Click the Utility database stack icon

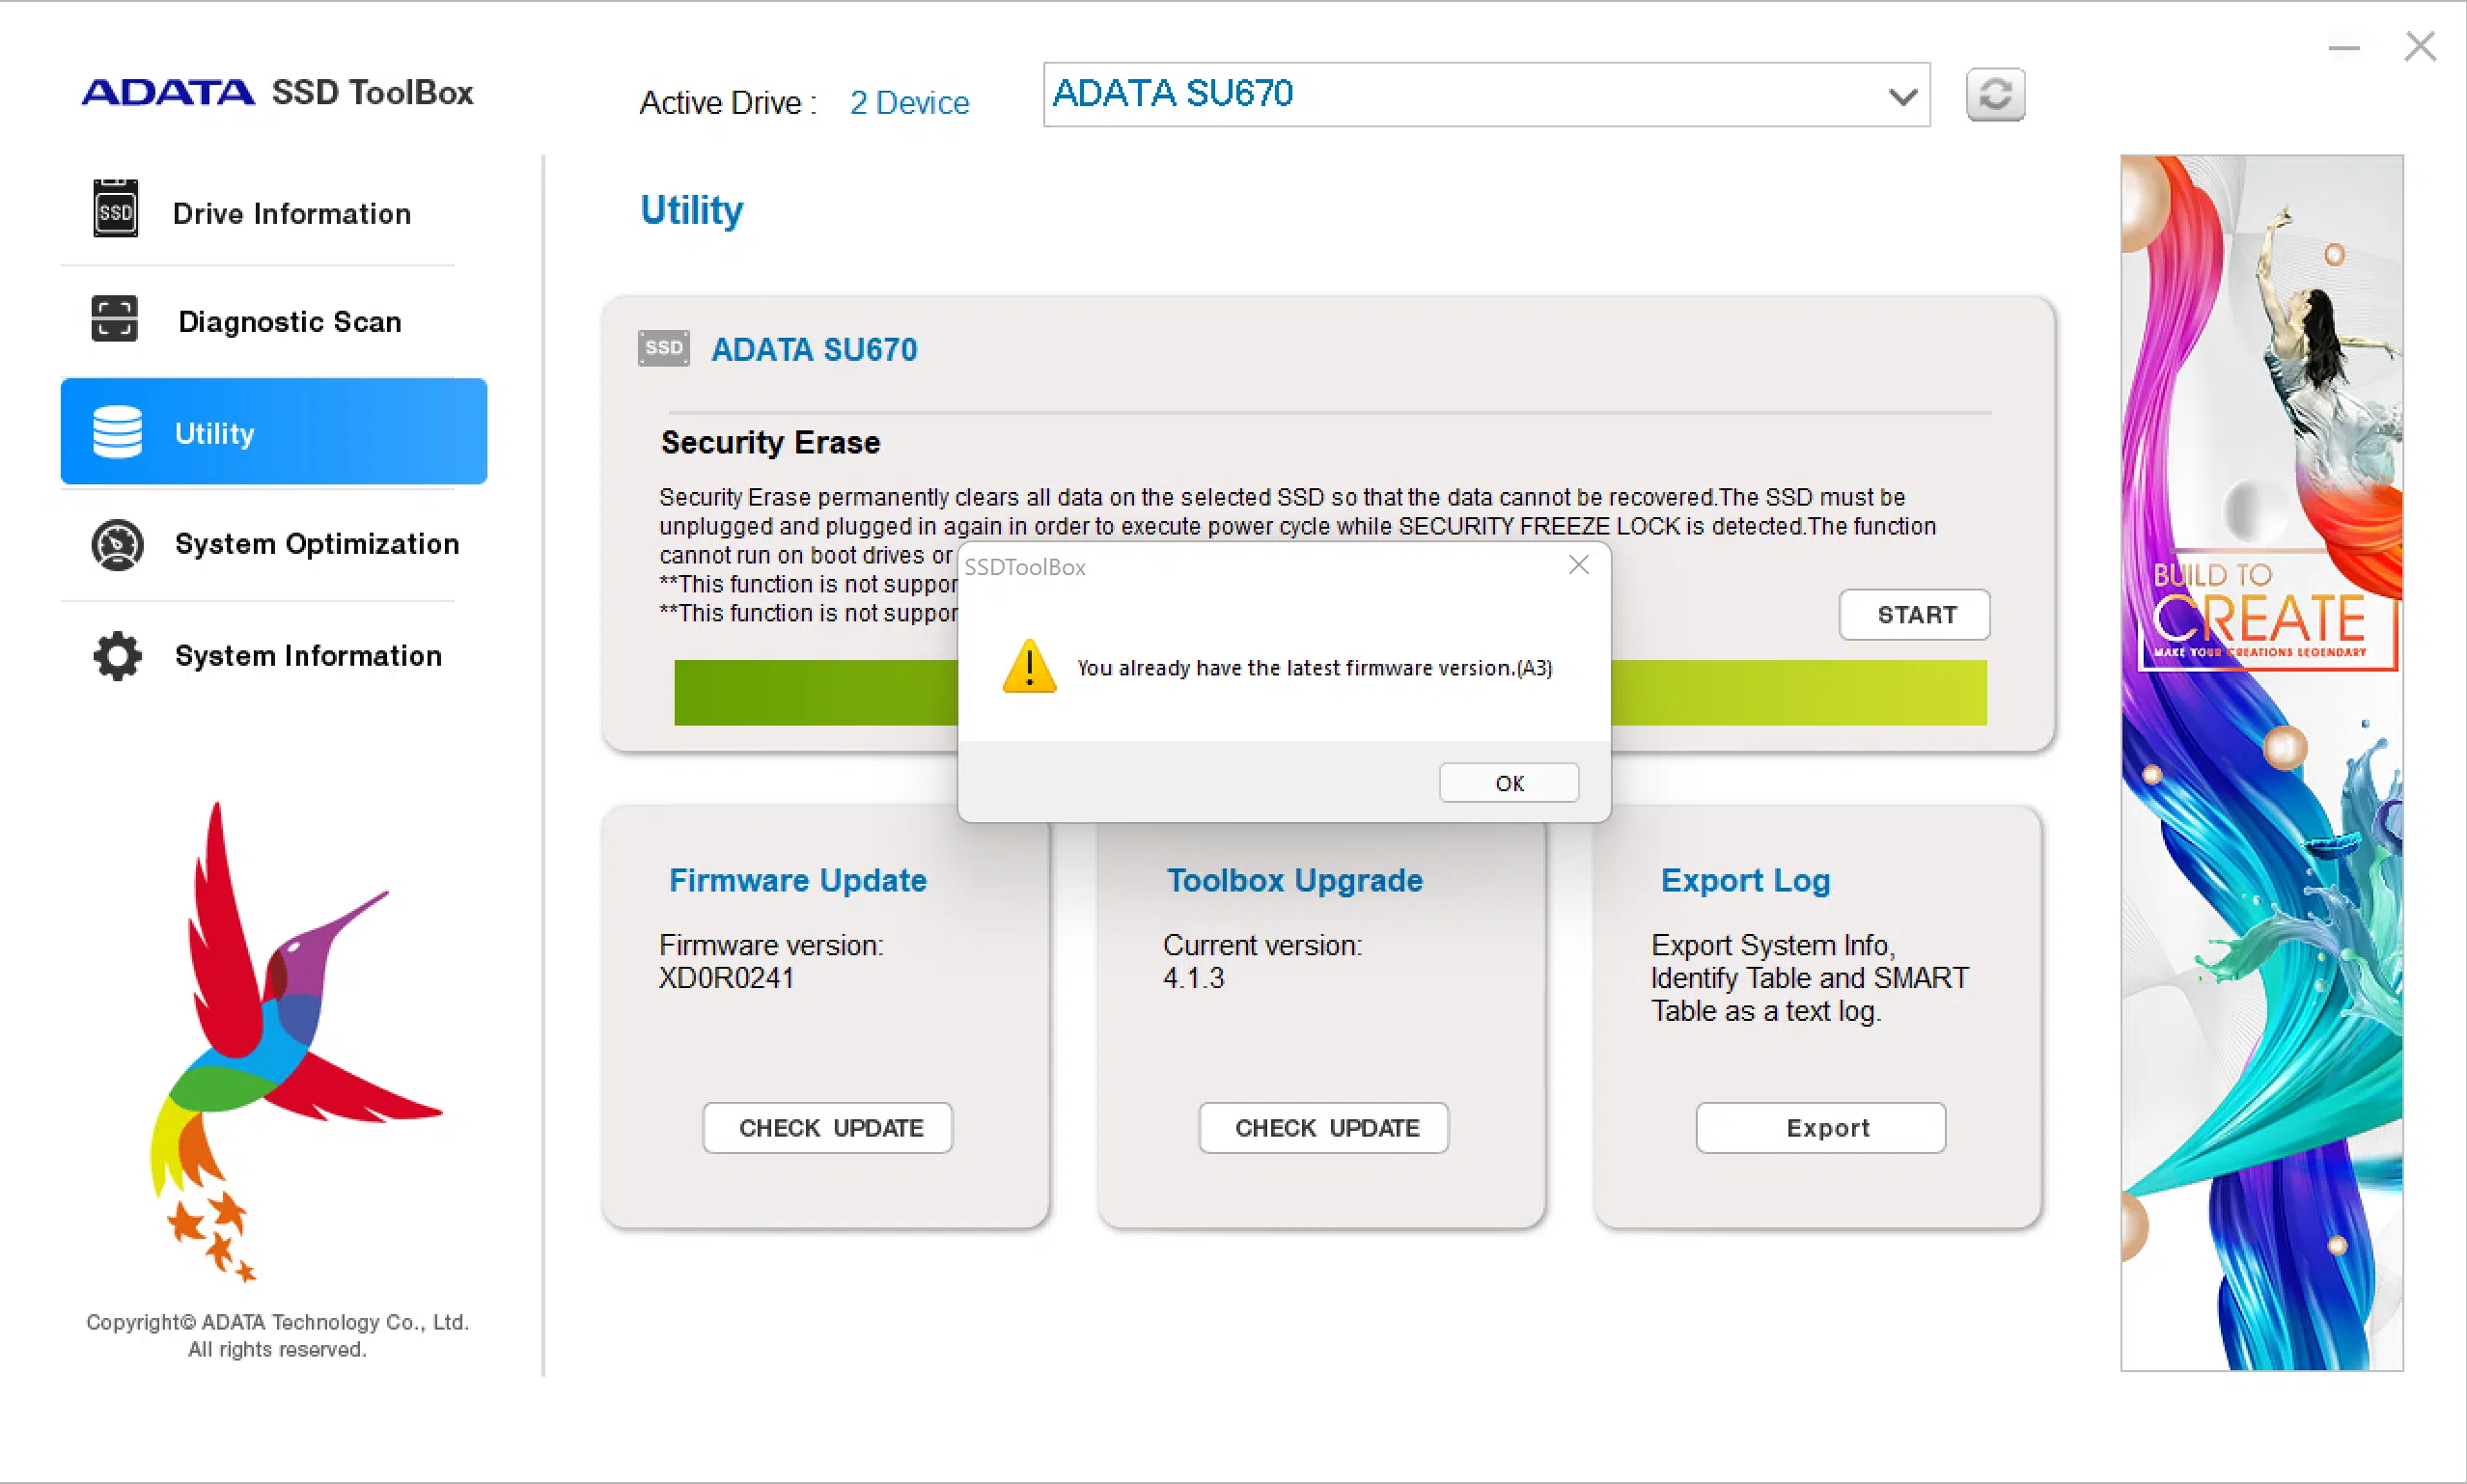point(117,432)
